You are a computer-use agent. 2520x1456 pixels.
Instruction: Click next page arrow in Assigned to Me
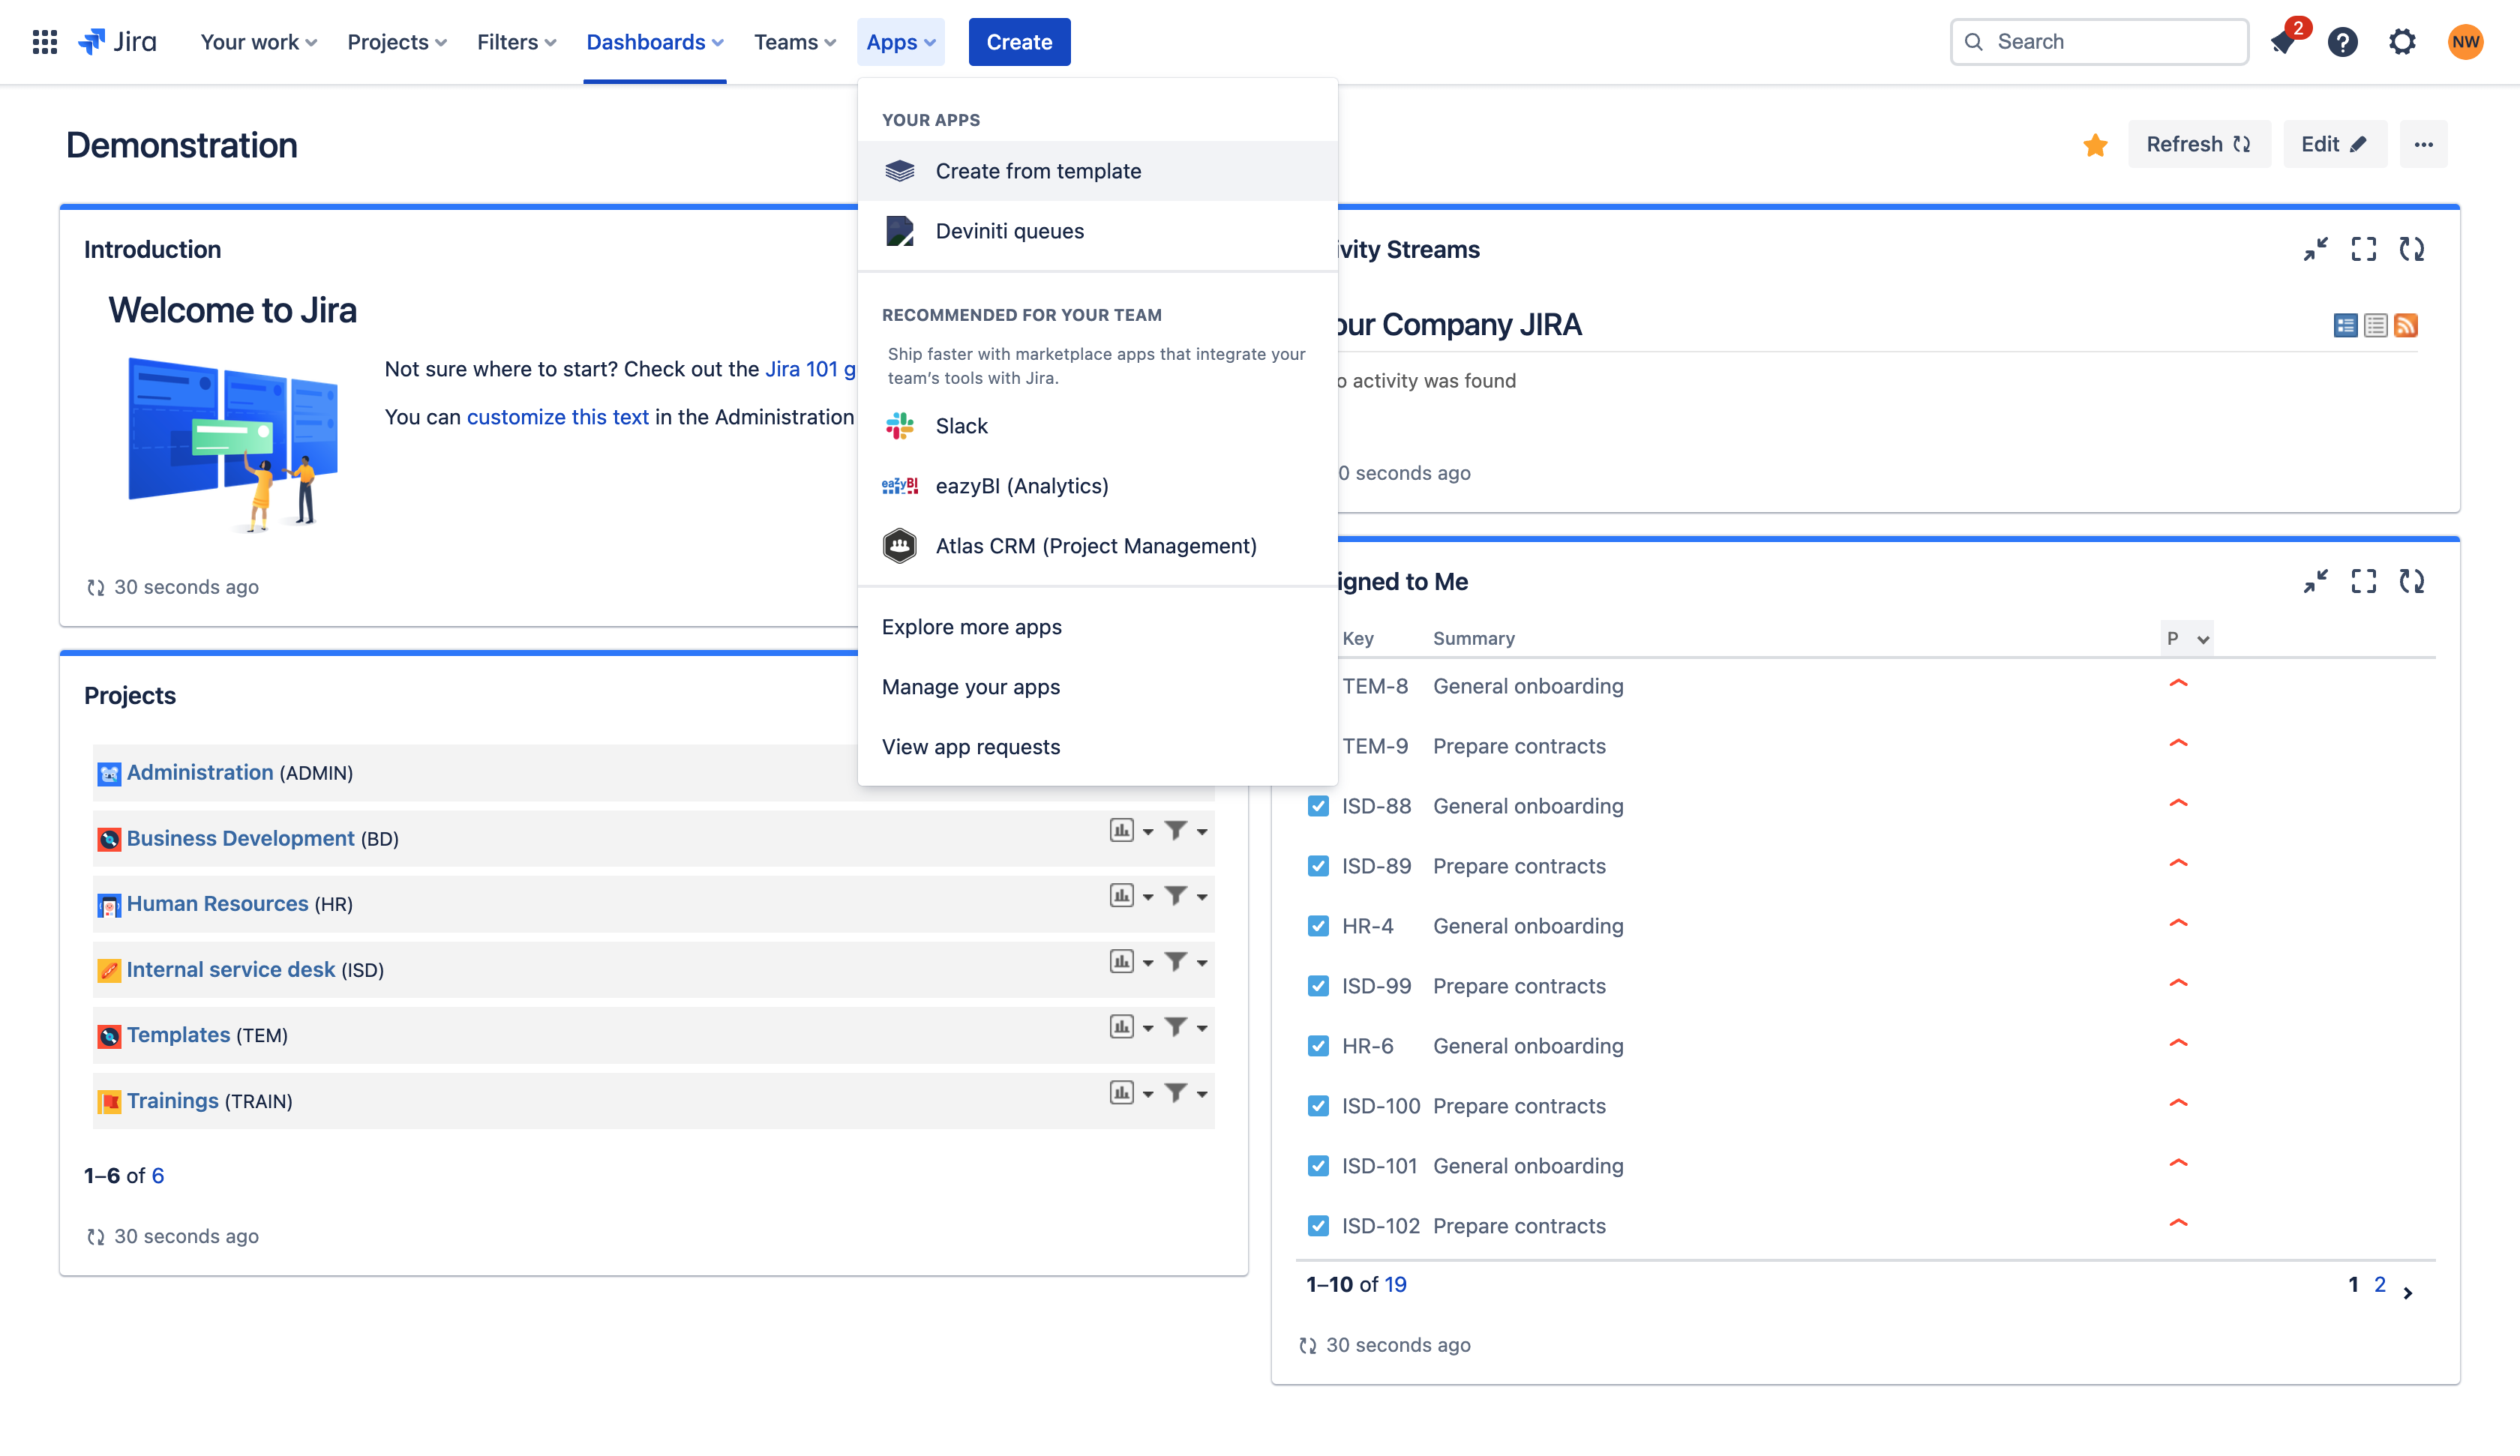[2408, 1293]
